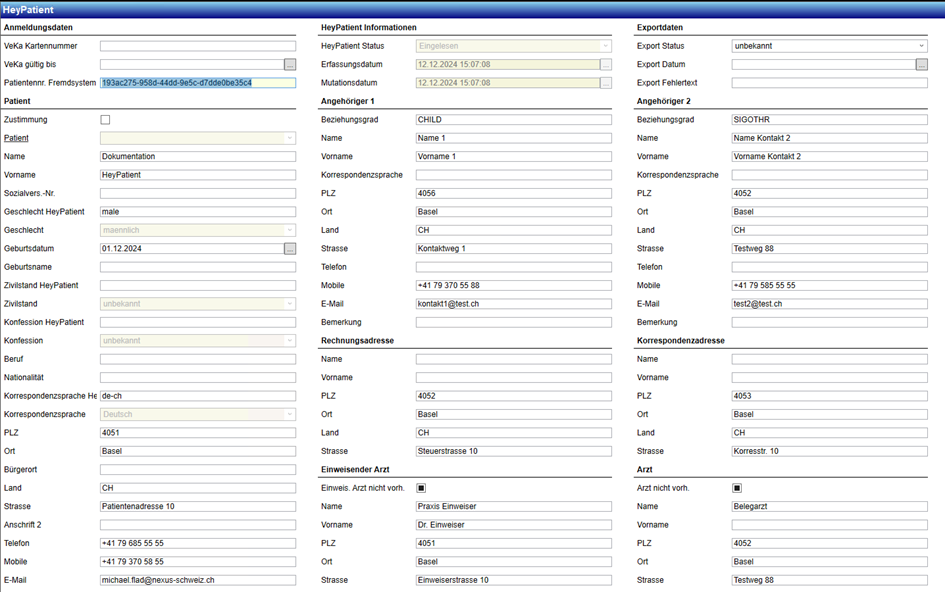Viewport: 945px width, 592px height.
Task: Open Export Datum ellipsis picker
Action: (922, 64)
